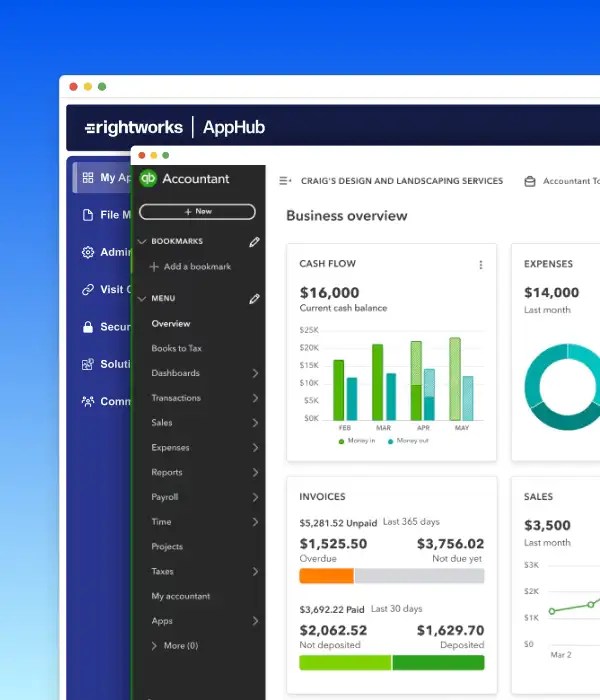This screenshot has height=700, width=600.
Task: Collapse the MENU section chevron
Action: [142, 299]
